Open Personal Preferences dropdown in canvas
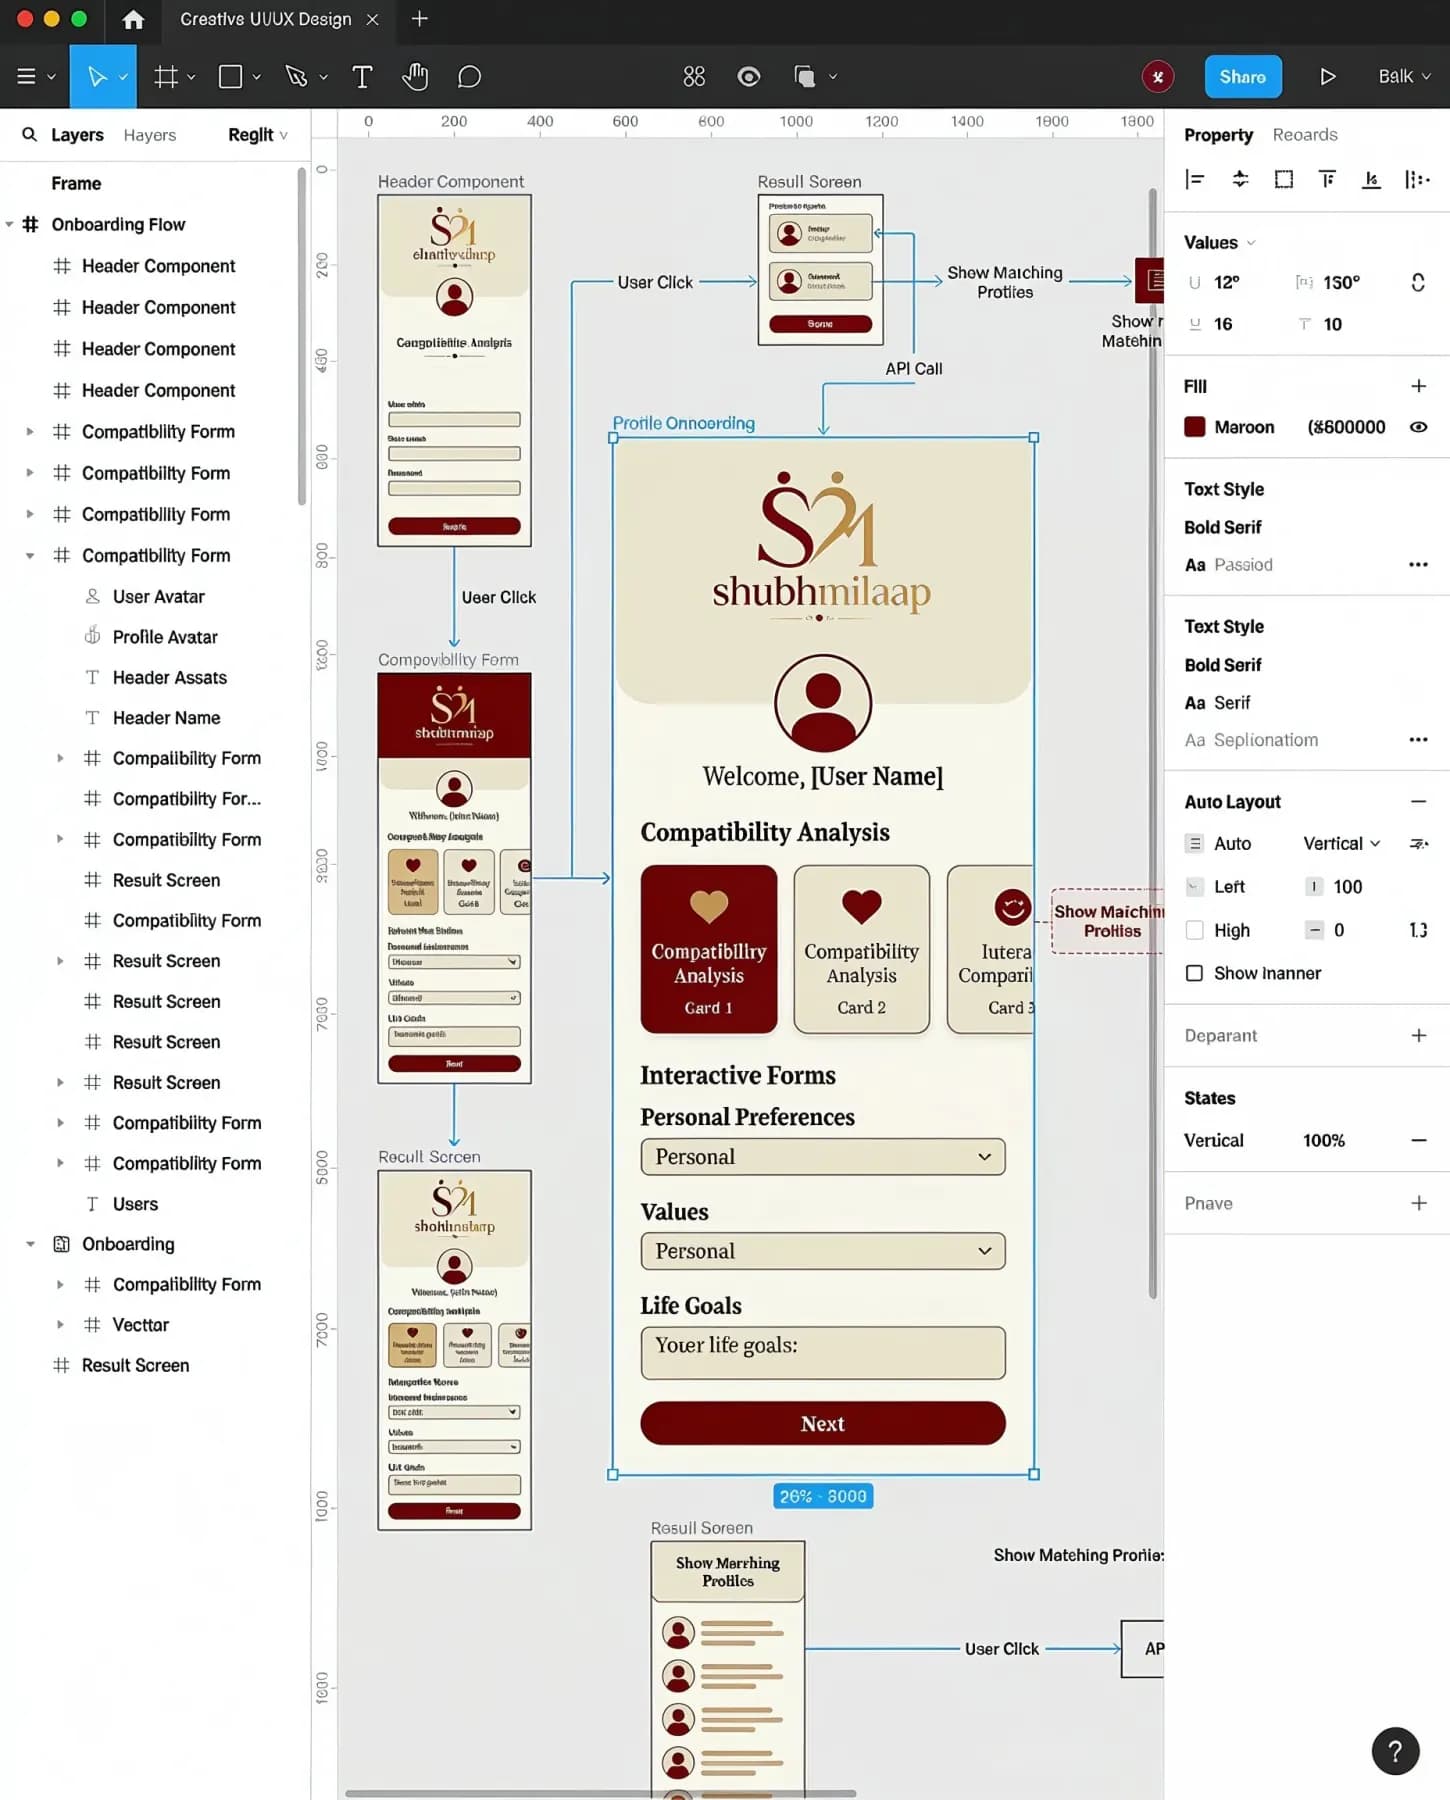 (x=822, y=1157)
